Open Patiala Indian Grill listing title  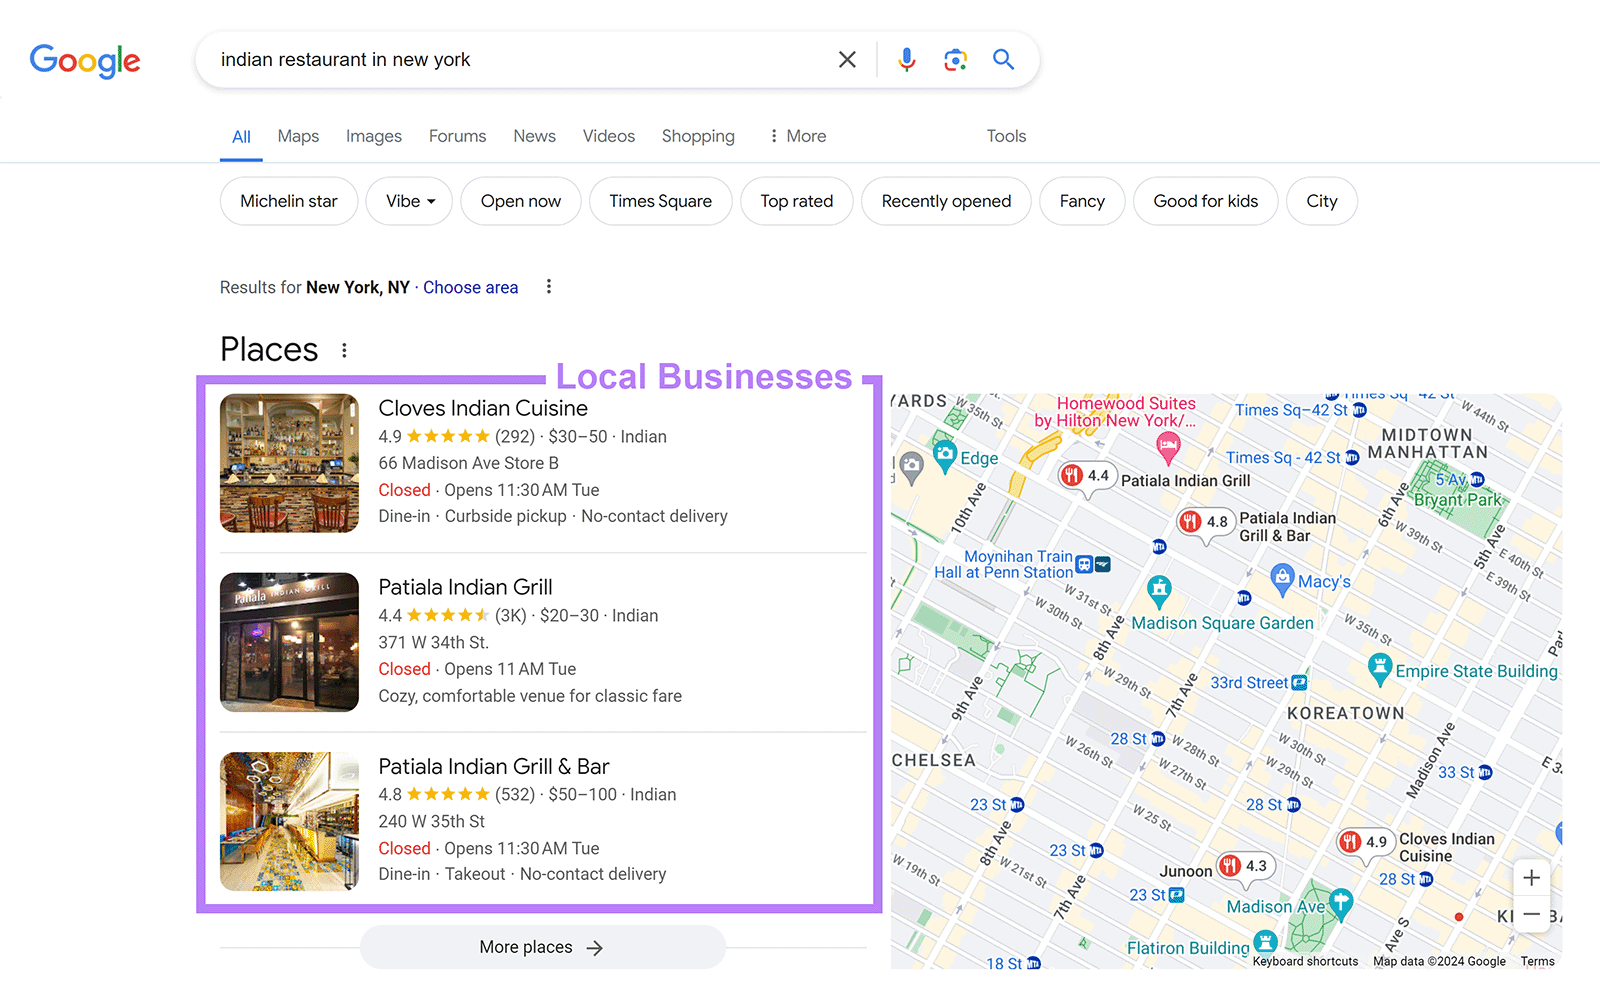(465, 587)
